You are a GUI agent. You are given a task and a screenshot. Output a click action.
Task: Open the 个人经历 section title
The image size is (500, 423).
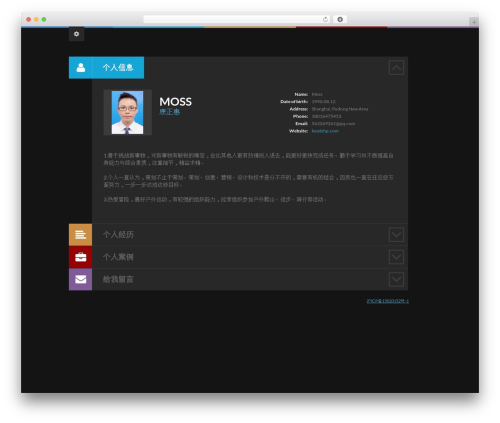118,235
